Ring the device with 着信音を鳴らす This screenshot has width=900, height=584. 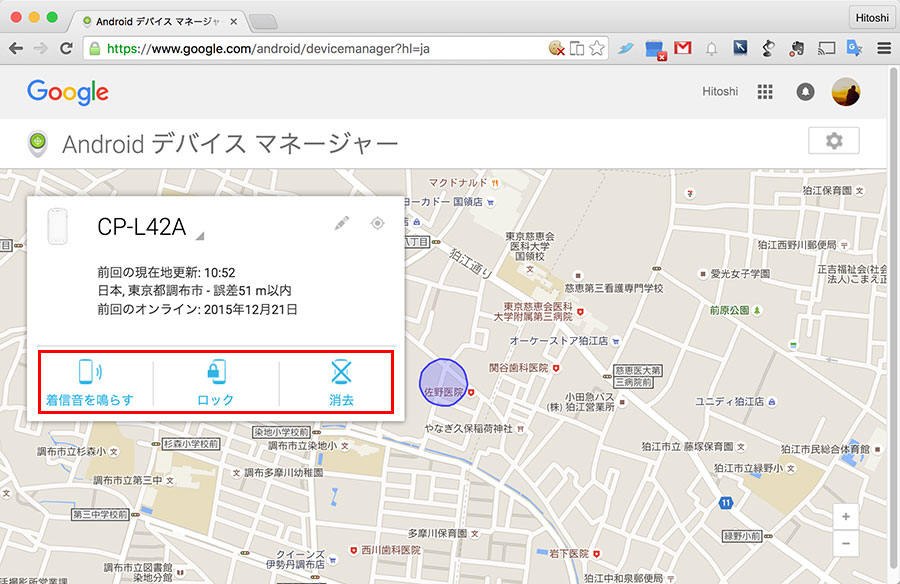pyautogui.click(x=90, y=382)
